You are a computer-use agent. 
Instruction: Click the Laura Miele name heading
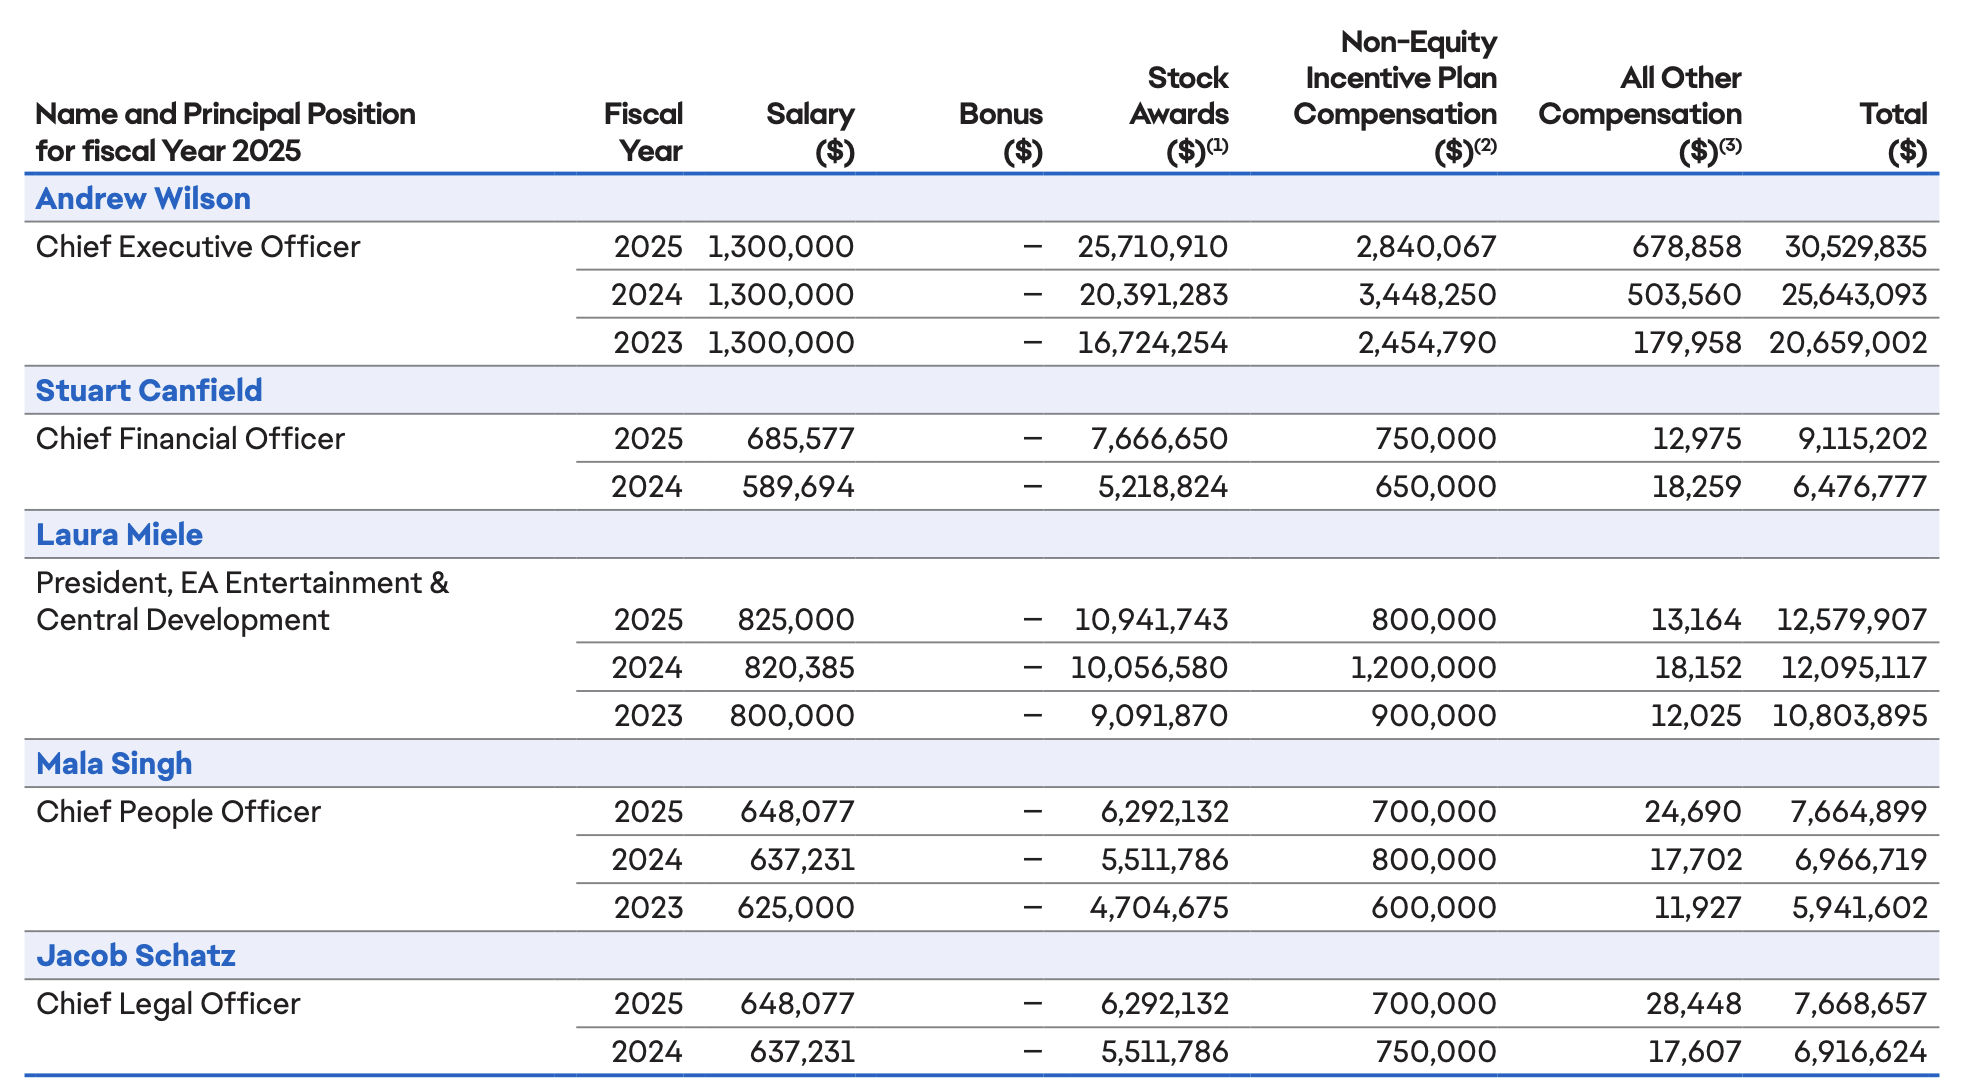tap(119, 534)
